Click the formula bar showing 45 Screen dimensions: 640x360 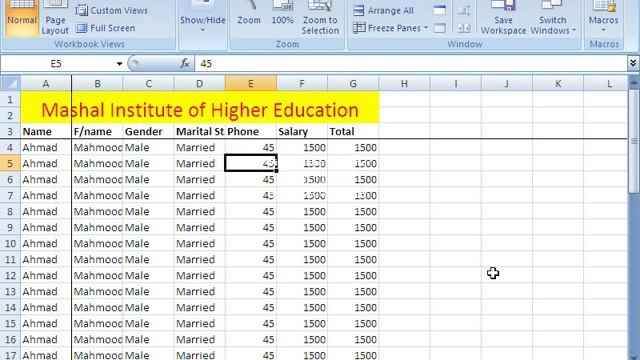pyautogui.click(x=410, y=64)
